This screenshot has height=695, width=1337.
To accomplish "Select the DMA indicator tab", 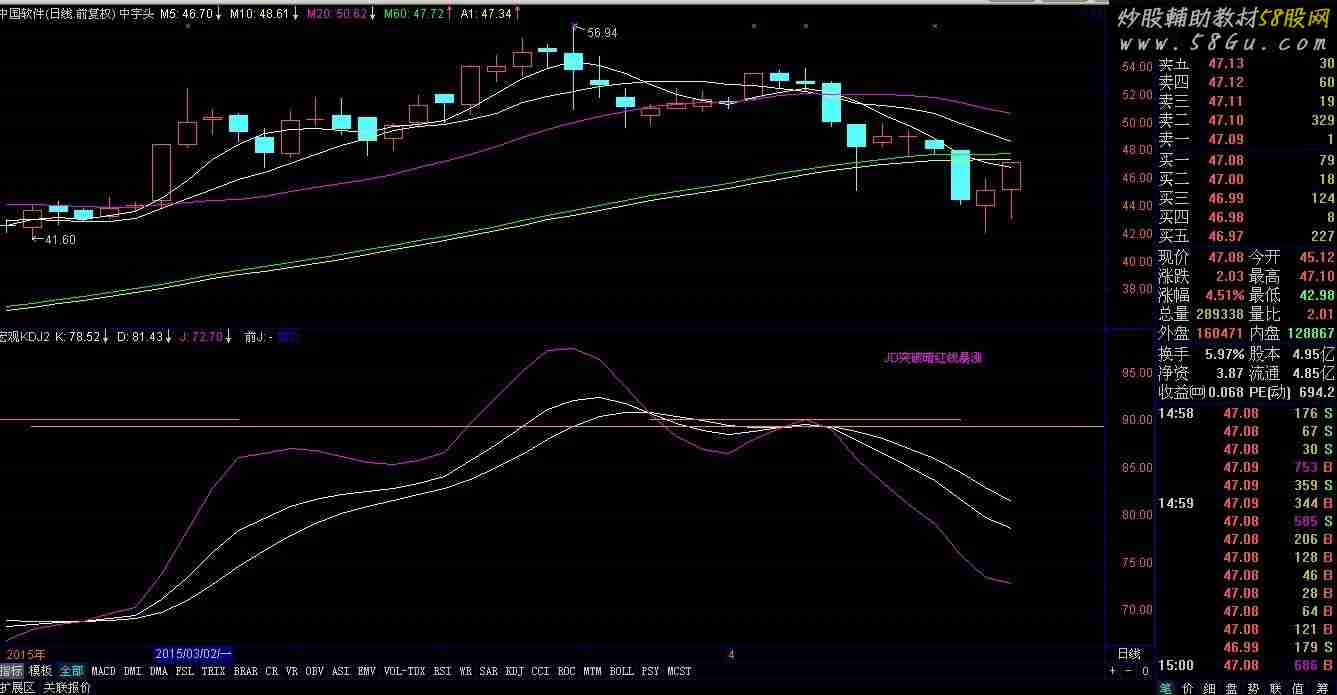I will 158,671.
